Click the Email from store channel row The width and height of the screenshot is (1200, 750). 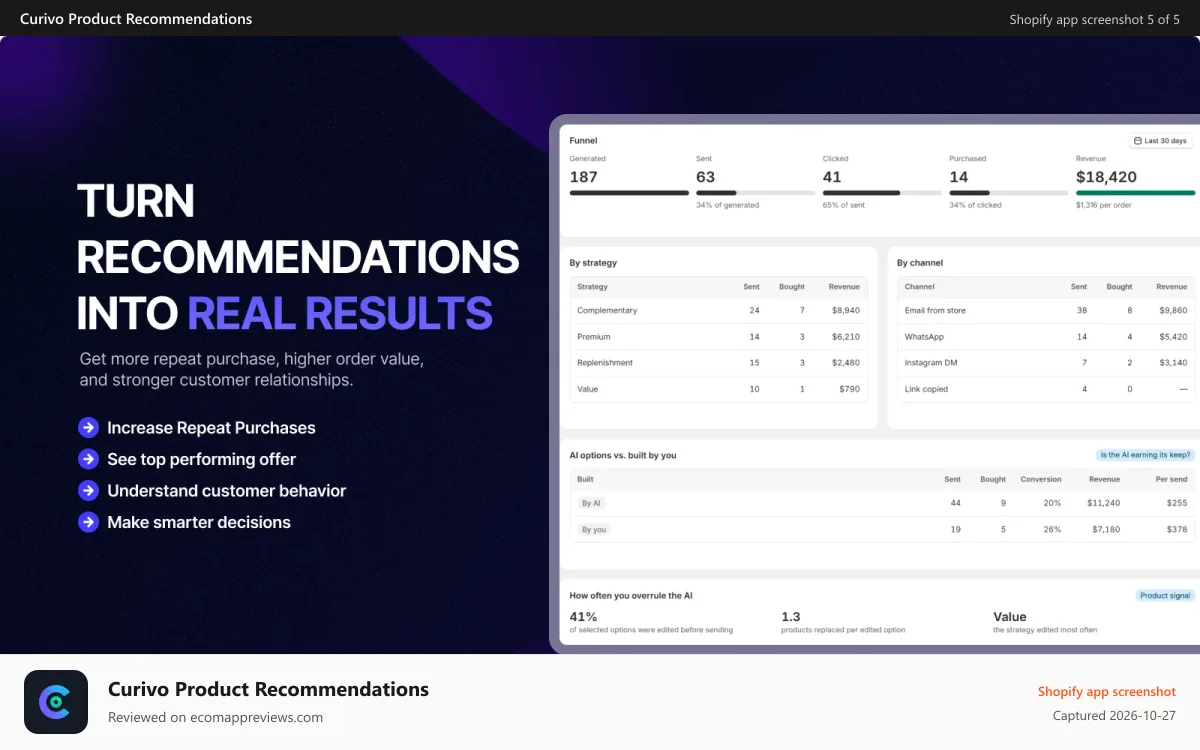point(1046,310)
